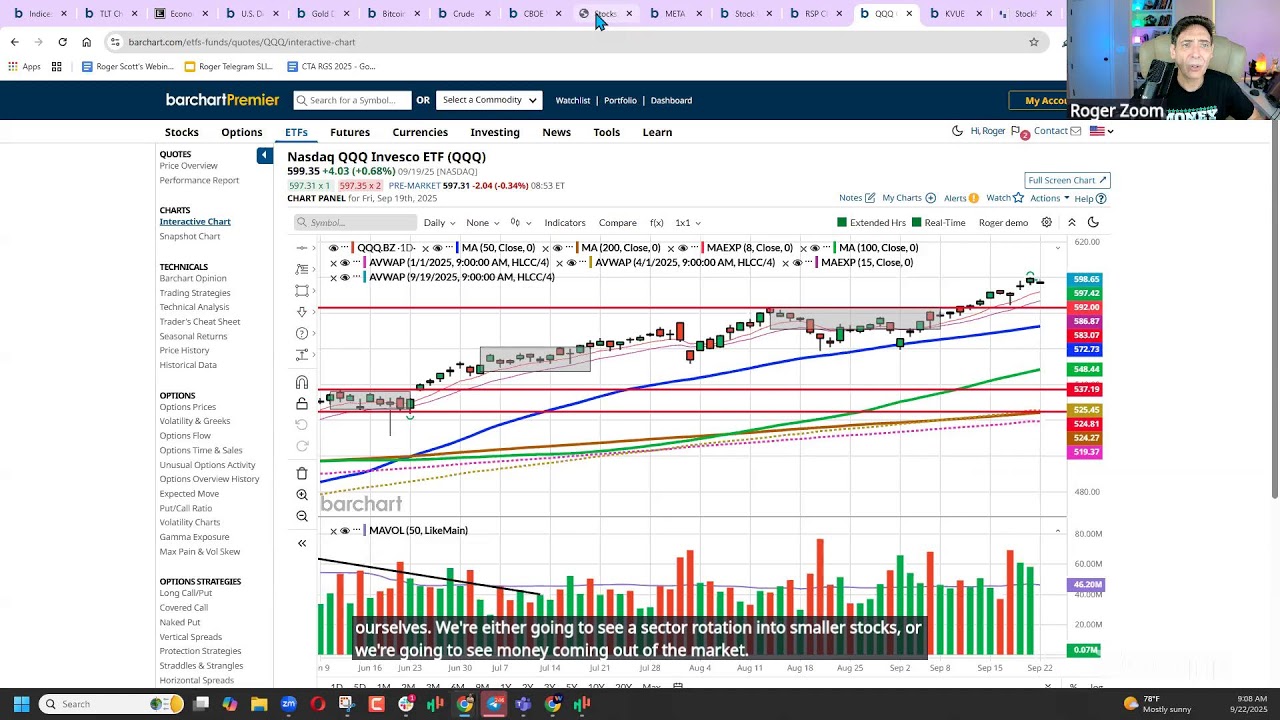Image resolution: width=1280 pixels, height=720 pixels.
Task: Open the Put/Call Ratio link
Action: [186, 508]
